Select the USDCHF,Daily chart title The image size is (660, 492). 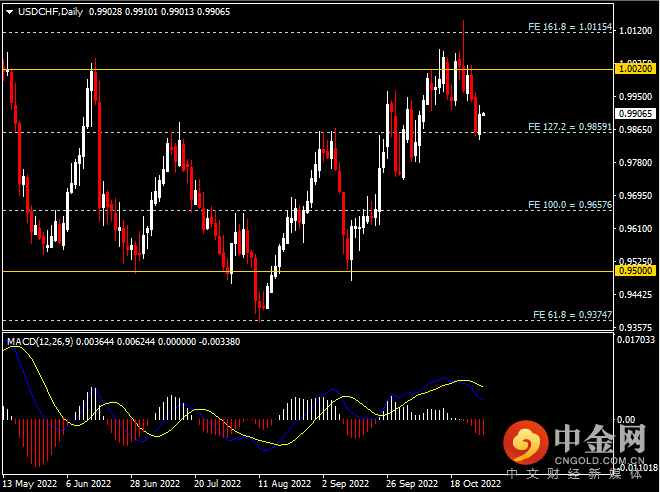[x=51, y=12]
